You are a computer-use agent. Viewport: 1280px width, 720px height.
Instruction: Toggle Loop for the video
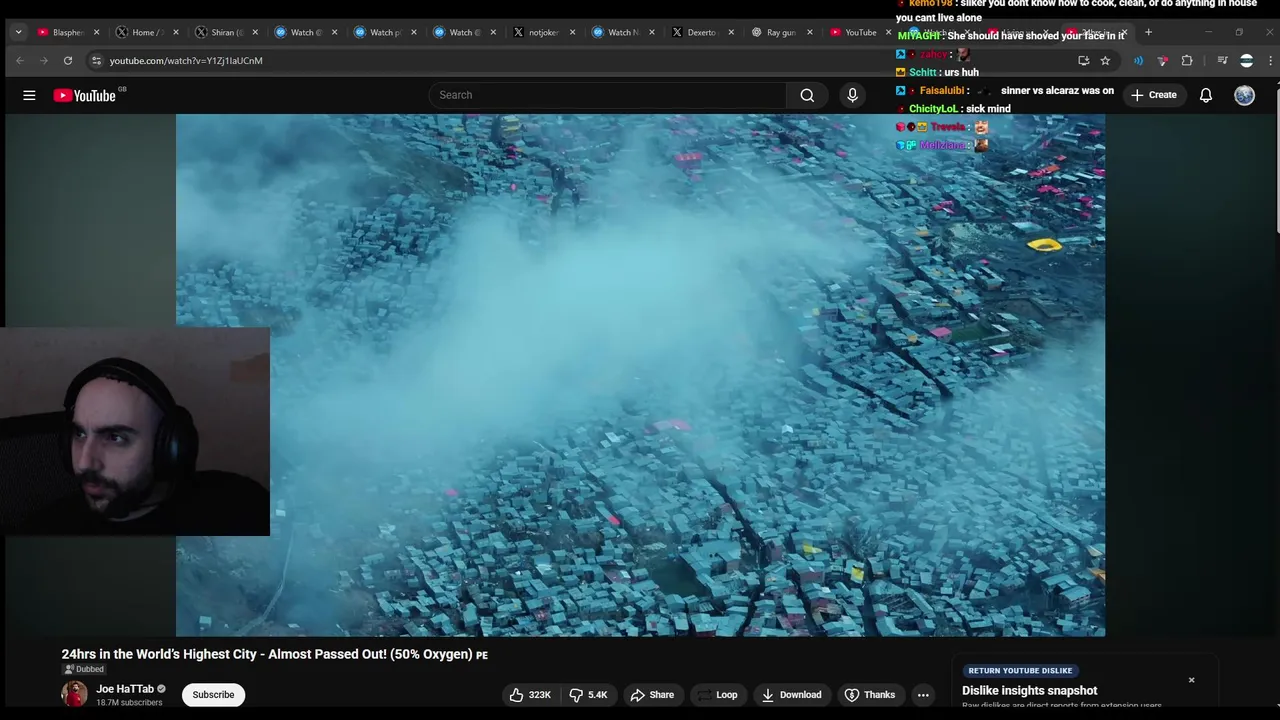(717, 695)
